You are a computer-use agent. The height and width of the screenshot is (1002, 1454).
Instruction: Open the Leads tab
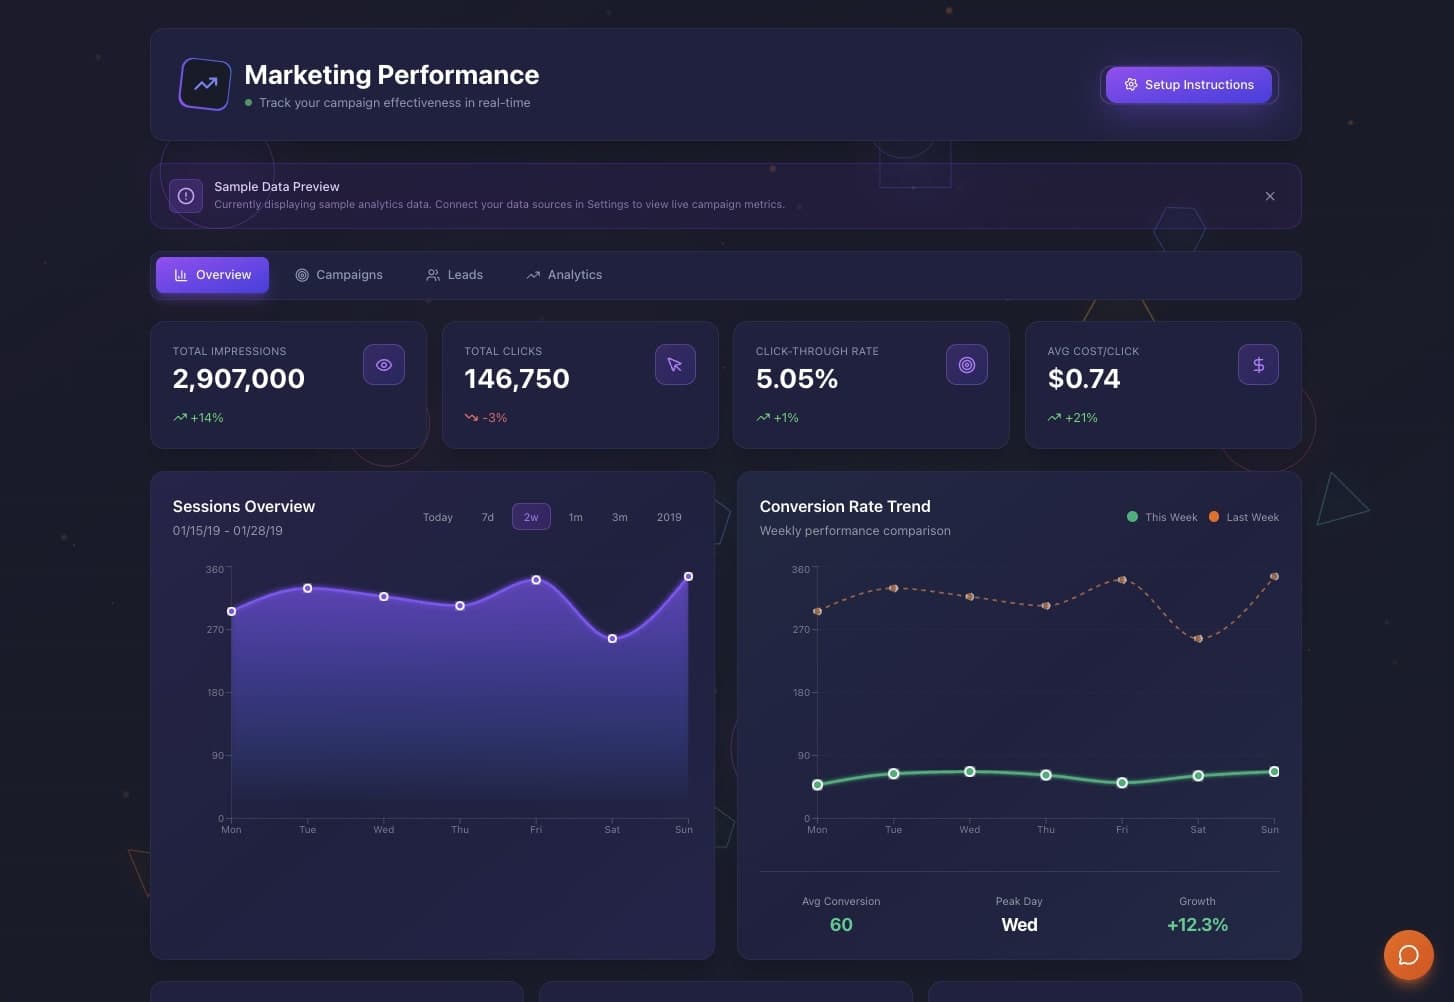(455, 275)
